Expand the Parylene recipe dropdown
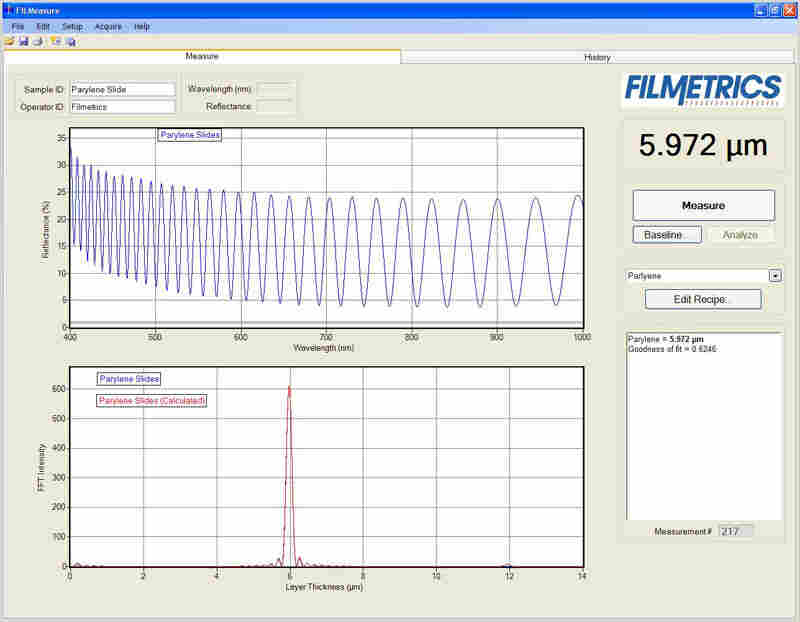The width and height of the screenshot is (800, 622). tap(774, 276)
